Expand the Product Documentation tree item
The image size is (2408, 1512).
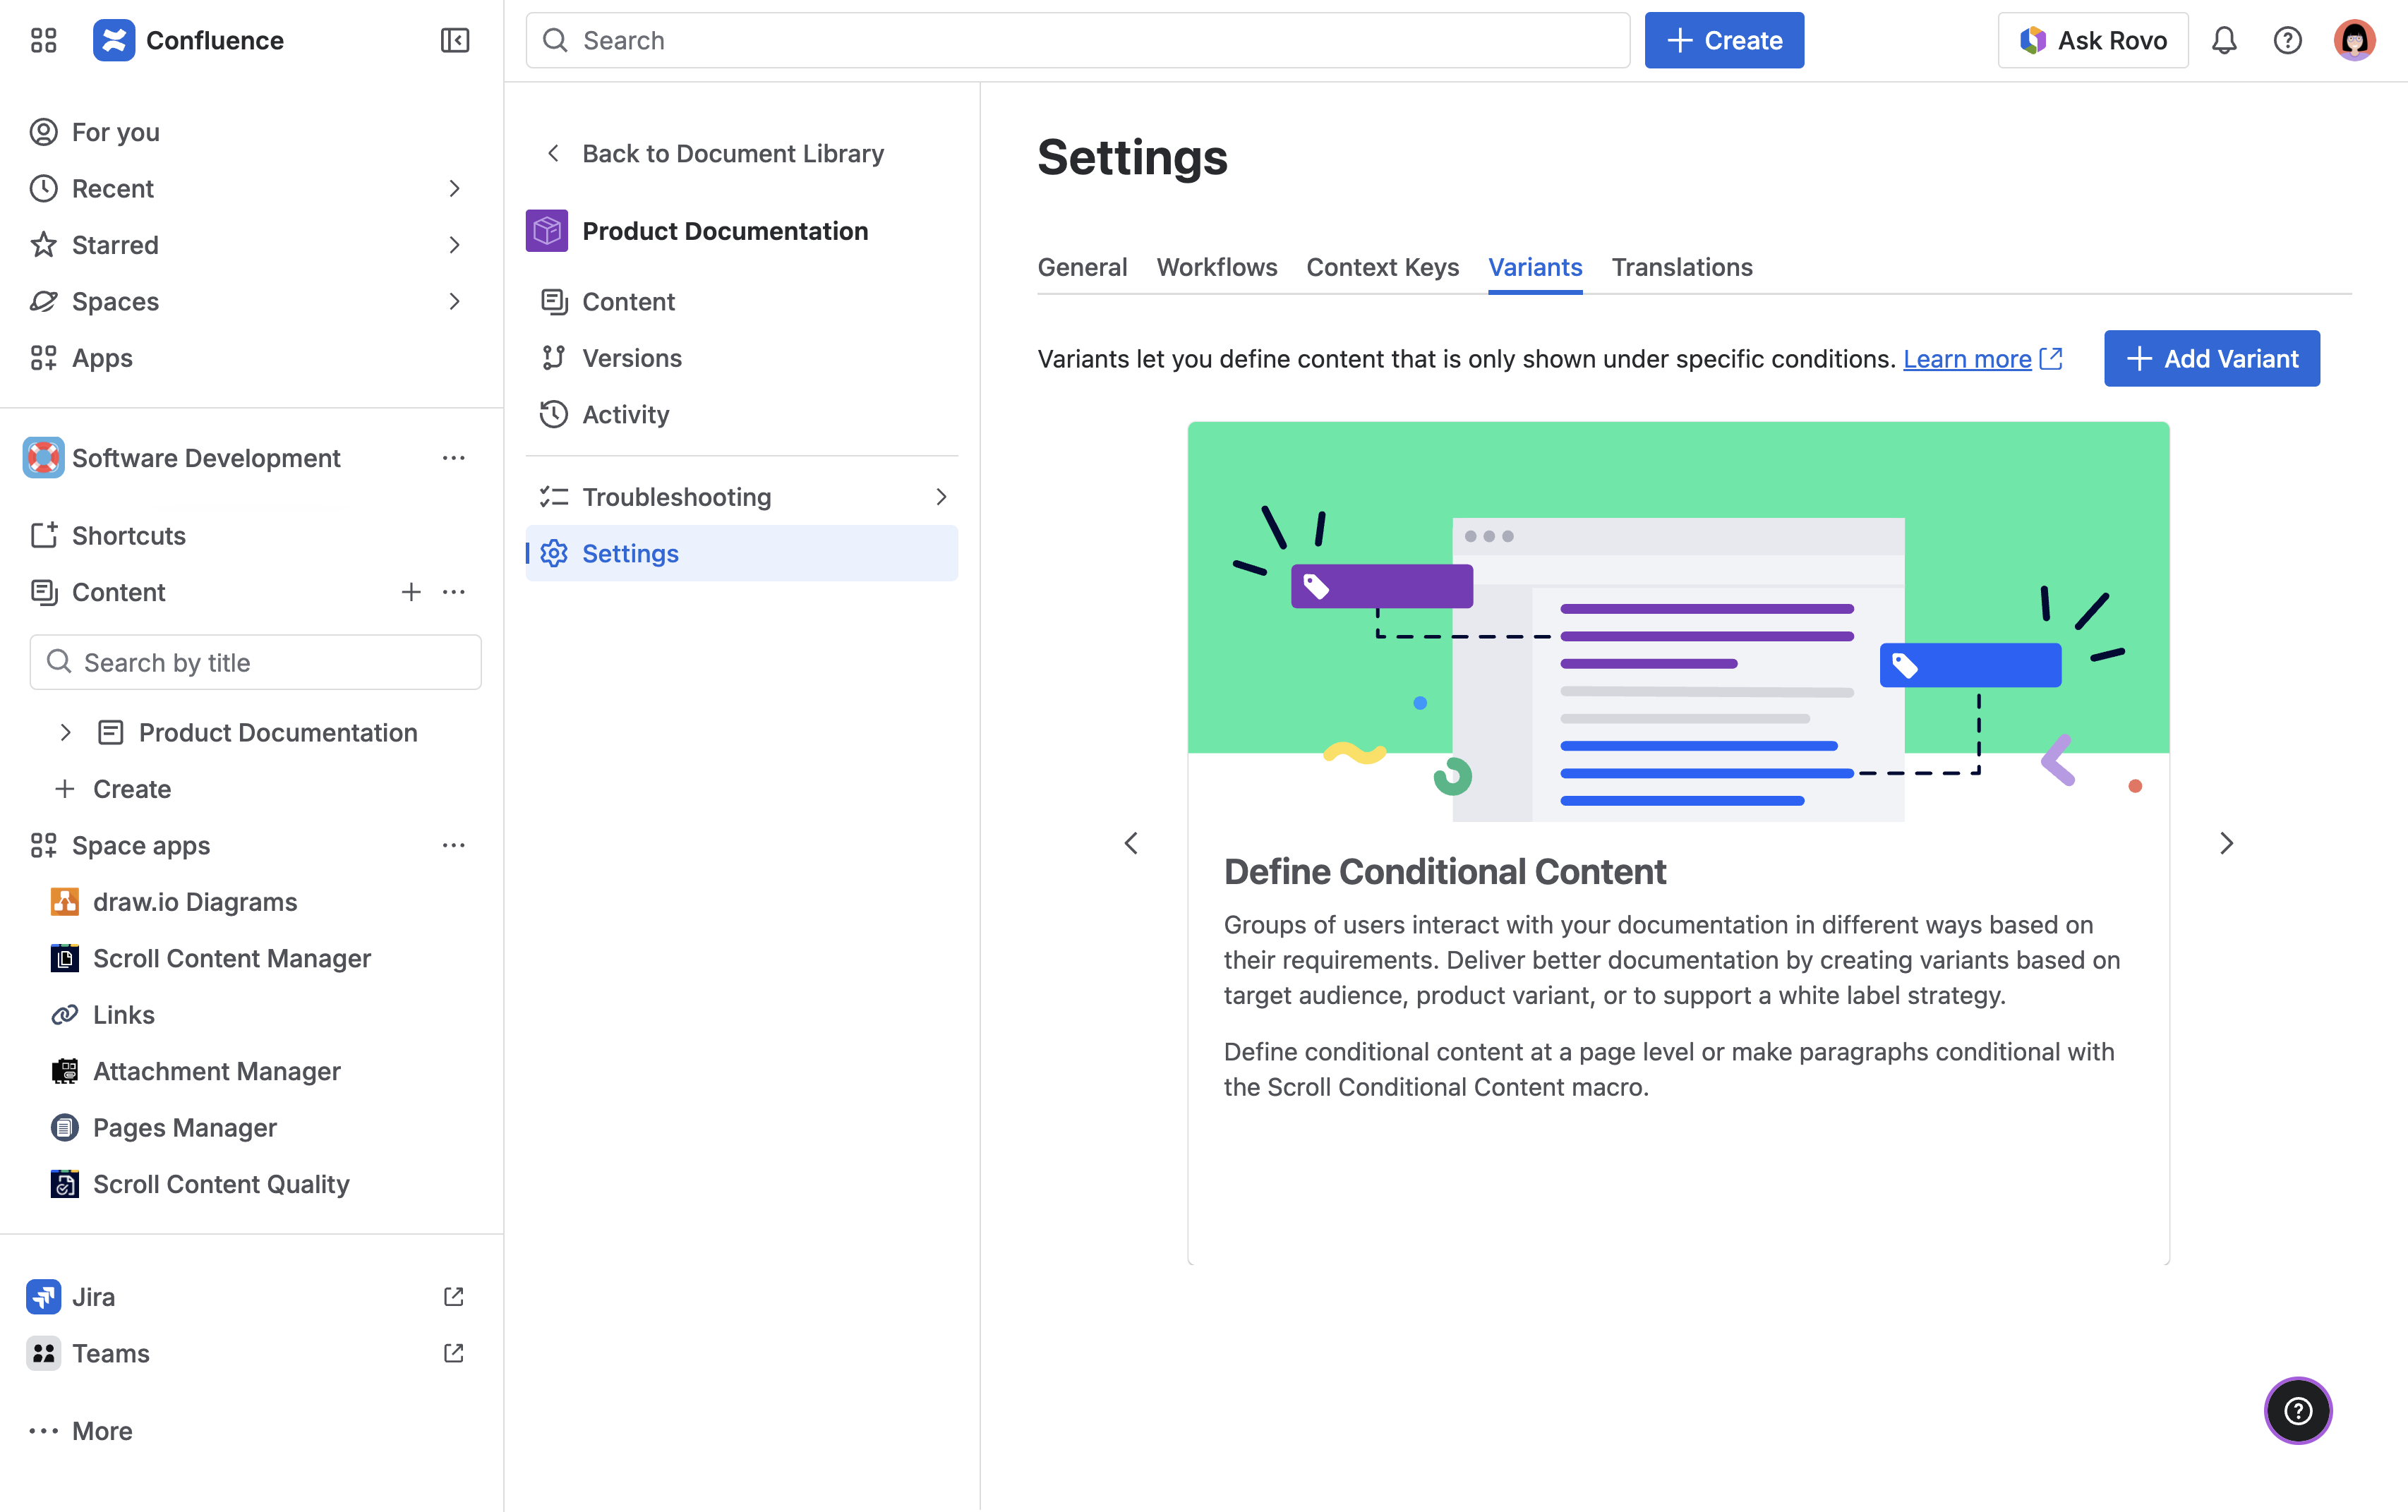tap(65, 732)
